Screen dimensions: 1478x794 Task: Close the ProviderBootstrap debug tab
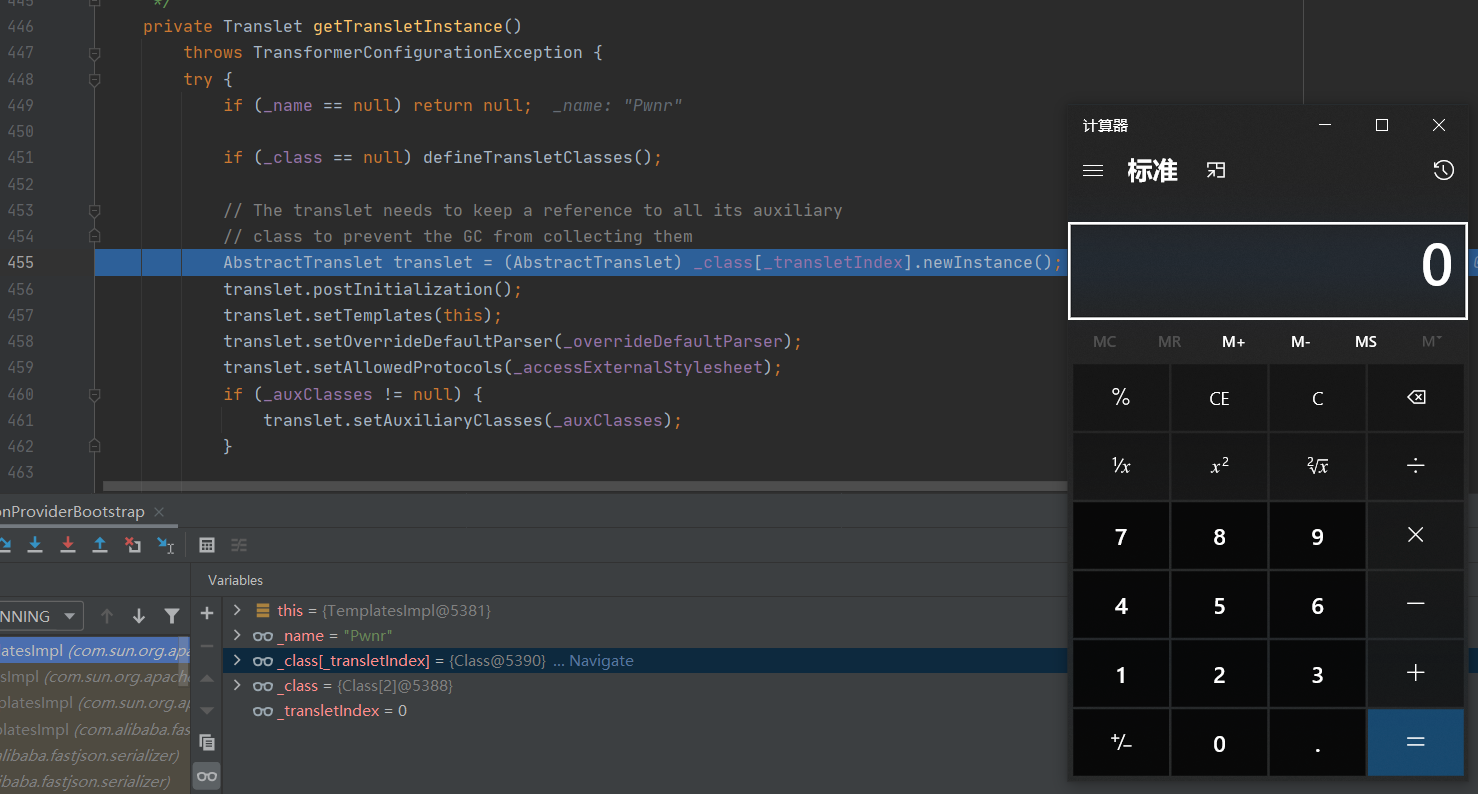coord(160,512)
